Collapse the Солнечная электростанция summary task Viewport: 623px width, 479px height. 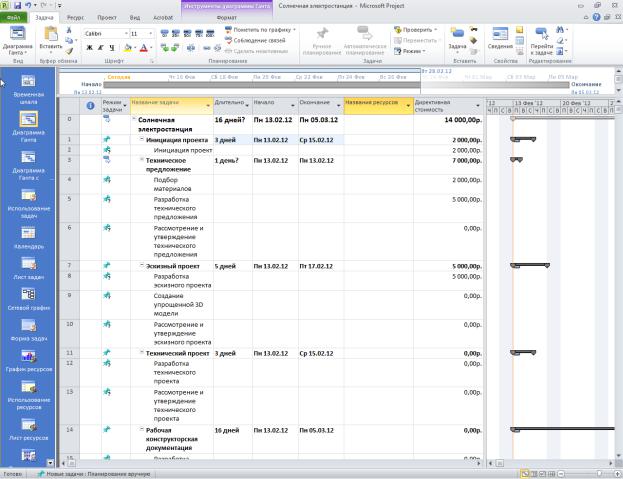pos(134,119)
